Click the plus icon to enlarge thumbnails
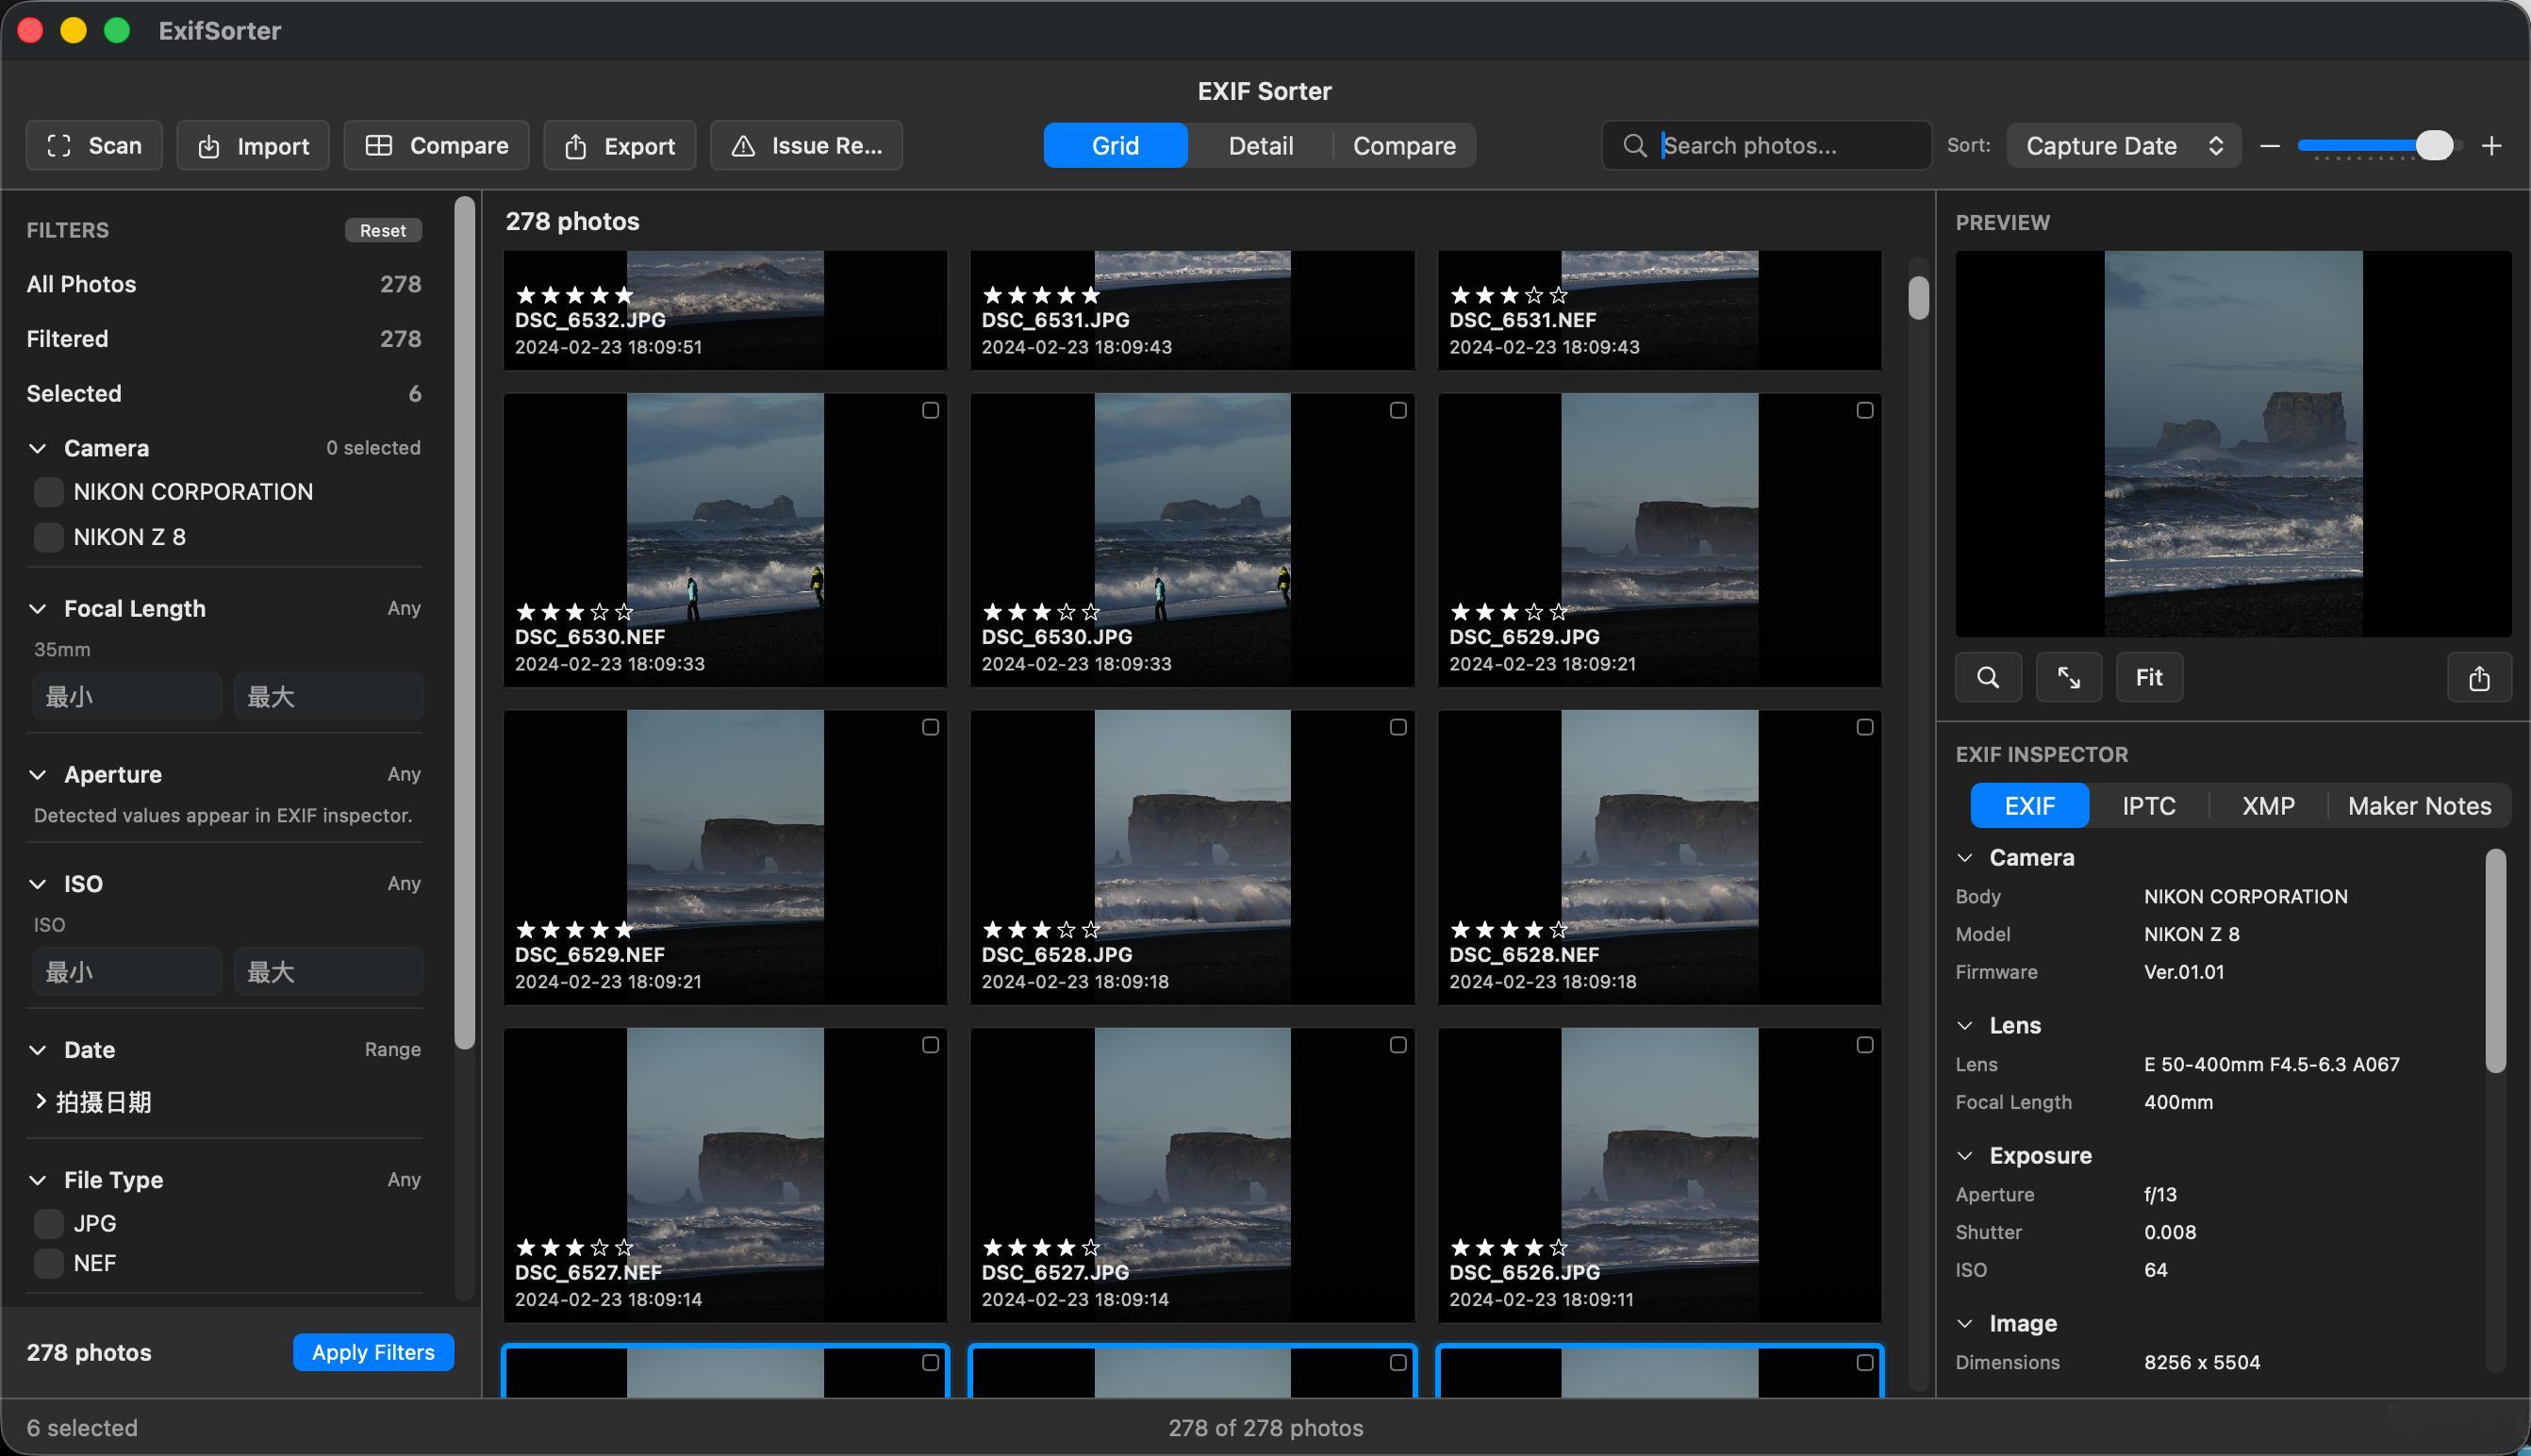The image size is (2531, 1456). pyautogui.click(x=2491, y=146)
